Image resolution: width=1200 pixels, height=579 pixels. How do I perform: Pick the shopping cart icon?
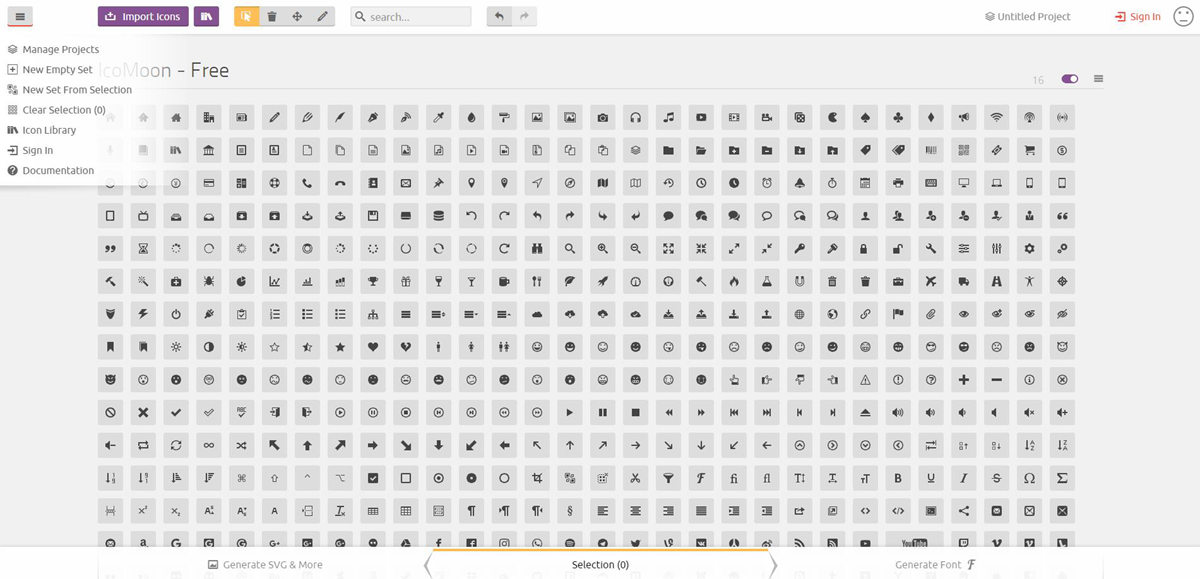(x=1029, y=150)
